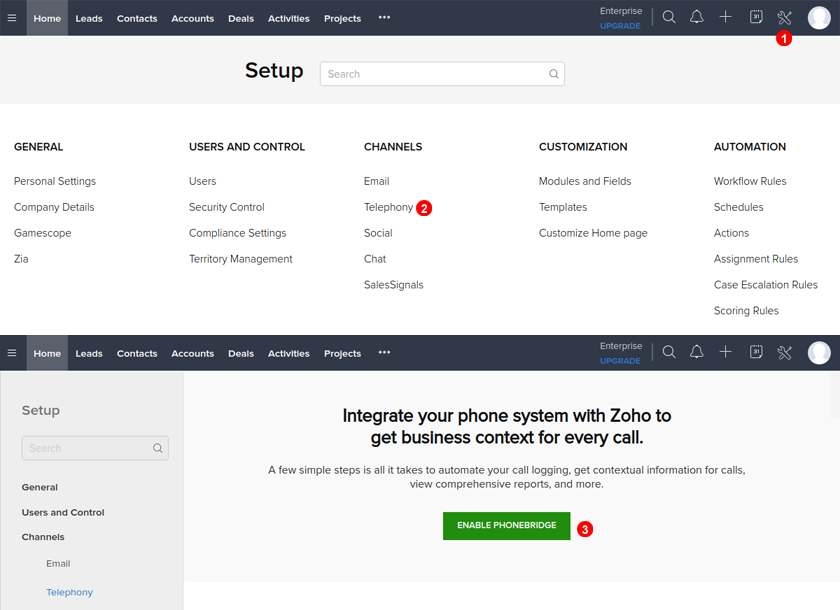Open Scoring Rules link

tap(746, 311)
